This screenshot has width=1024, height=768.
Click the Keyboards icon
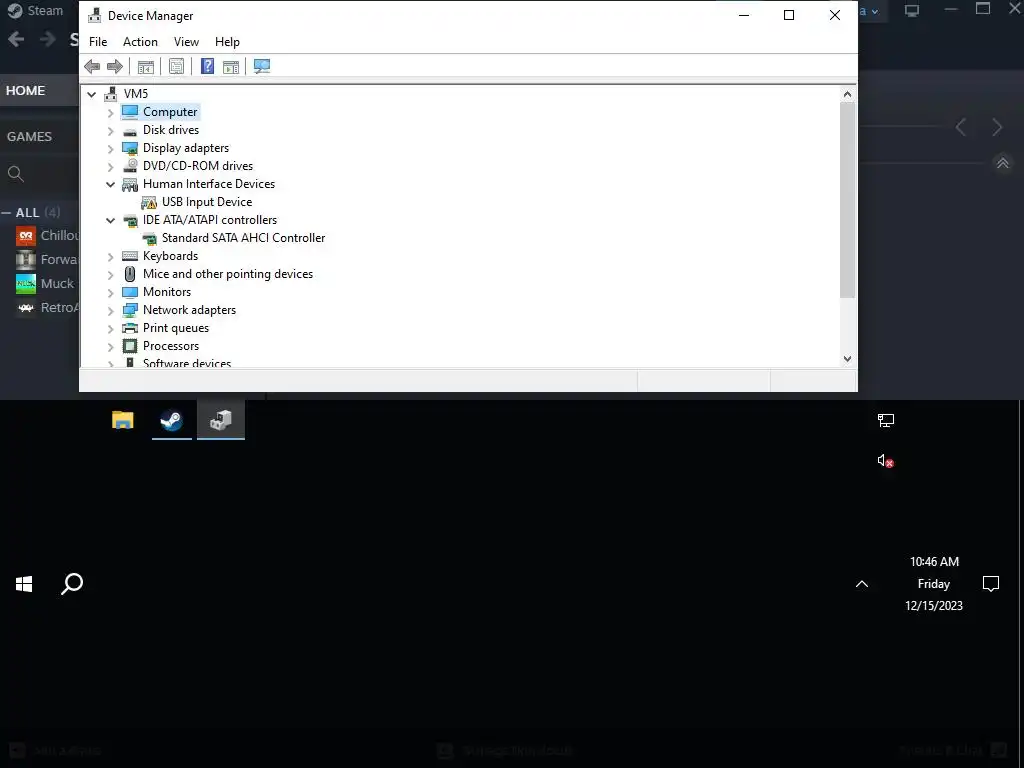pyautogui.click(x=130, y=256)
